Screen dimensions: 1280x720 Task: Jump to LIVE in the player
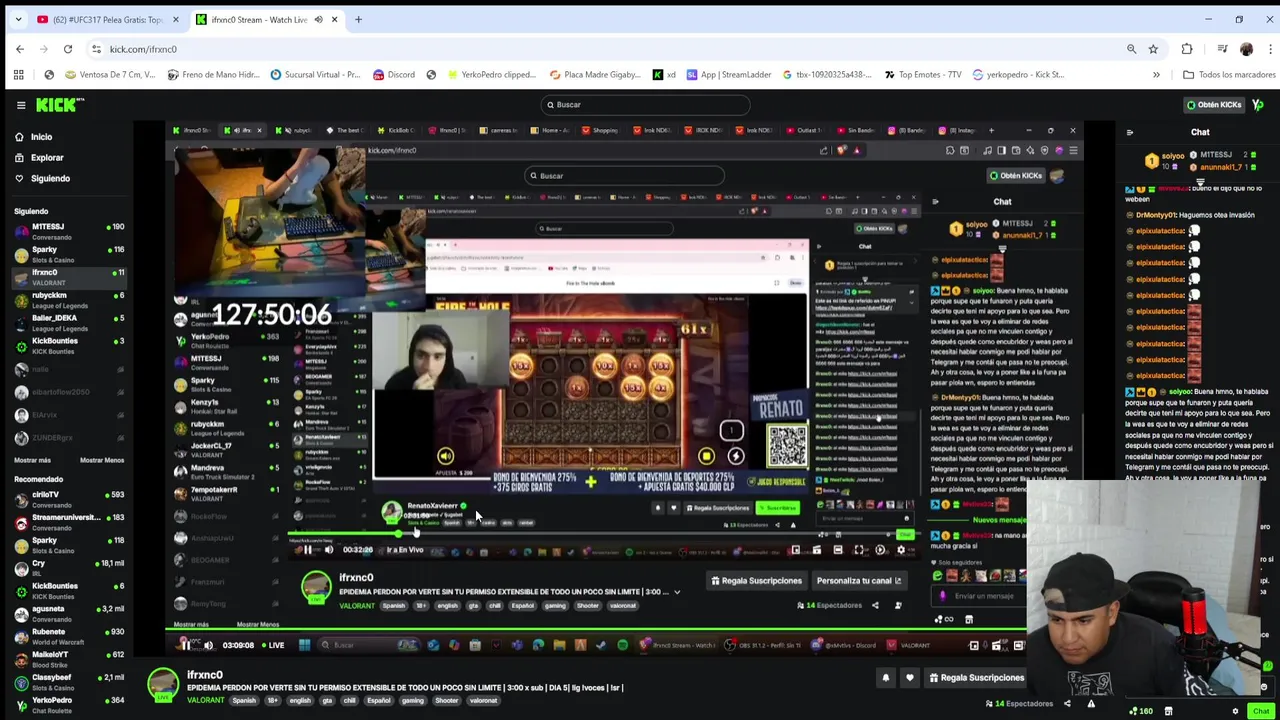(x=275, y=645)
